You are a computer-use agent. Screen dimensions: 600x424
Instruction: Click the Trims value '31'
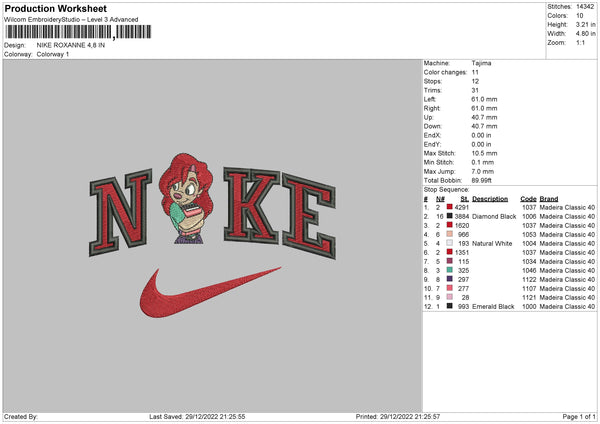tap(475, 91)
